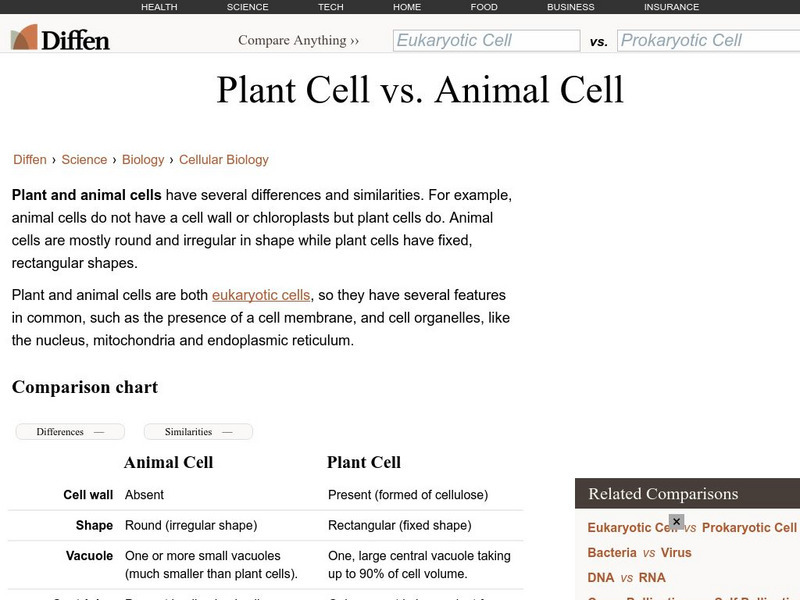800x600 pixels.
Task: Go to the Diffen breadcrumb link
Action: tap(30, 160)
